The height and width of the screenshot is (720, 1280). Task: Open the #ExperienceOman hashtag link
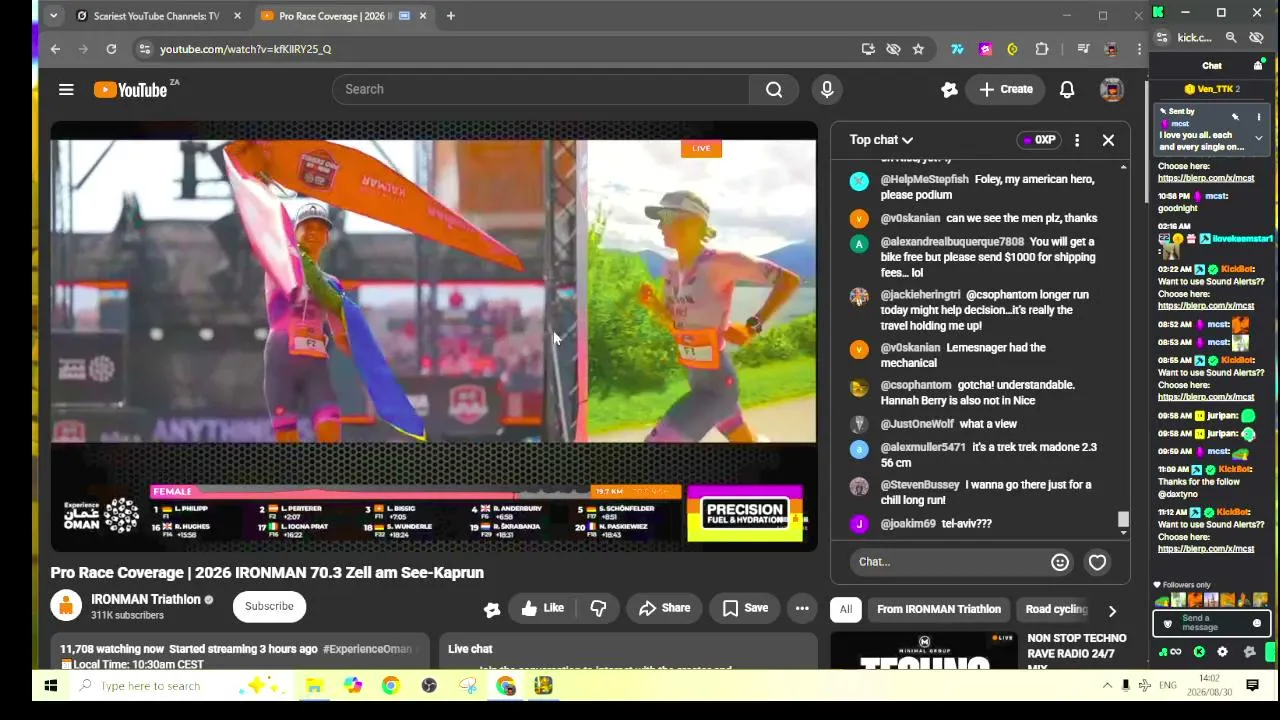click(x=367, y=649)
